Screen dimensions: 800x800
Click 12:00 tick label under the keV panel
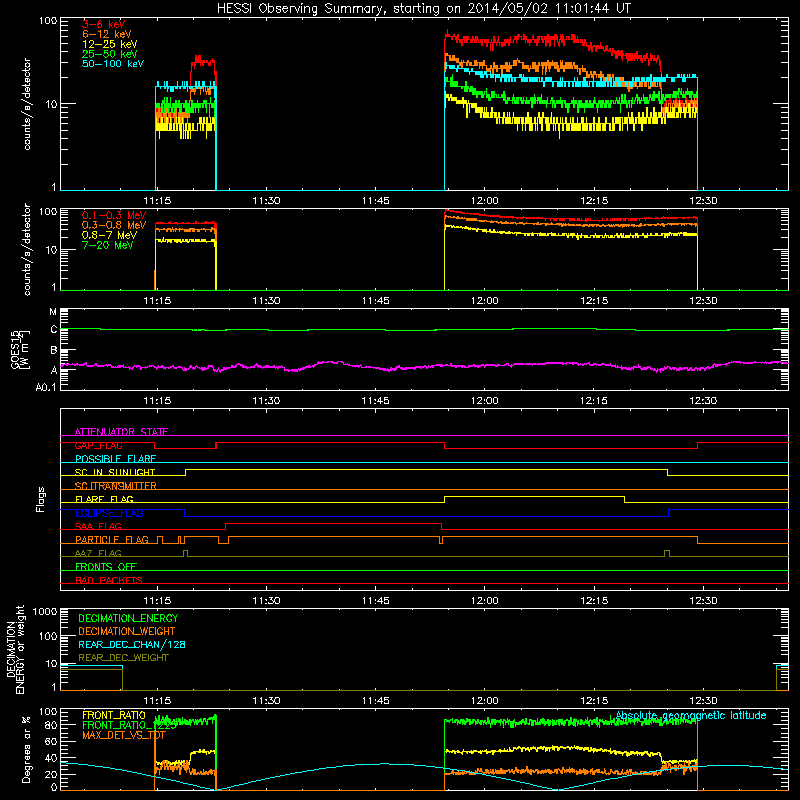pyautogui.click(x=484, y=201)
